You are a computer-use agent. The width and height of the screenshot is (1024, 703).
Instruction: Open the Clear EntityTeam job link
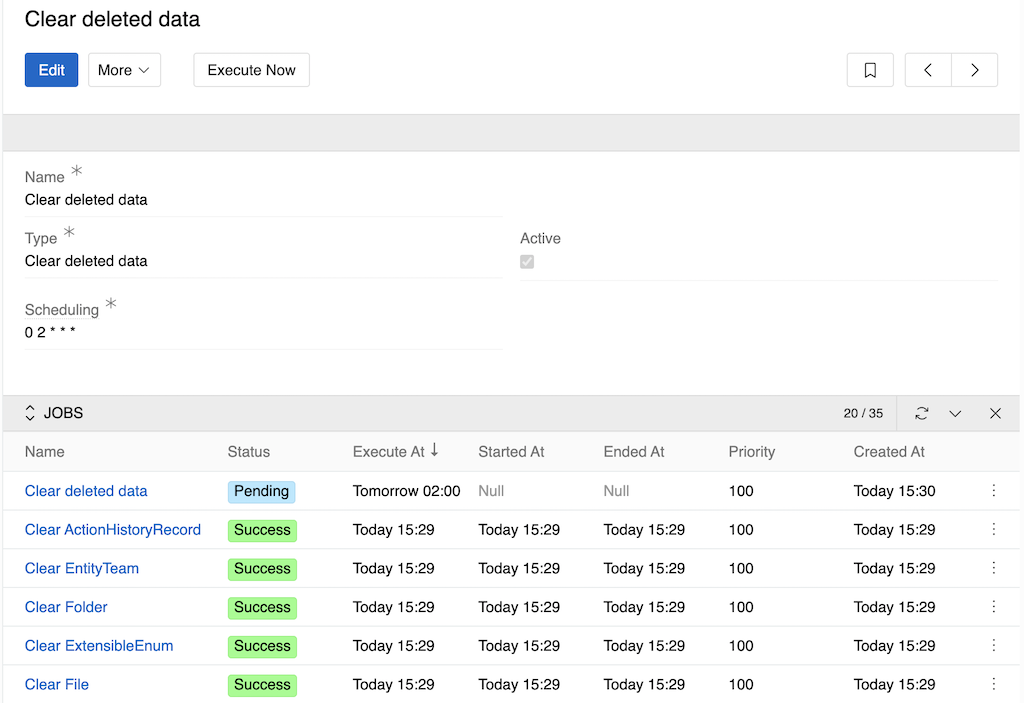tap(81, 568)
